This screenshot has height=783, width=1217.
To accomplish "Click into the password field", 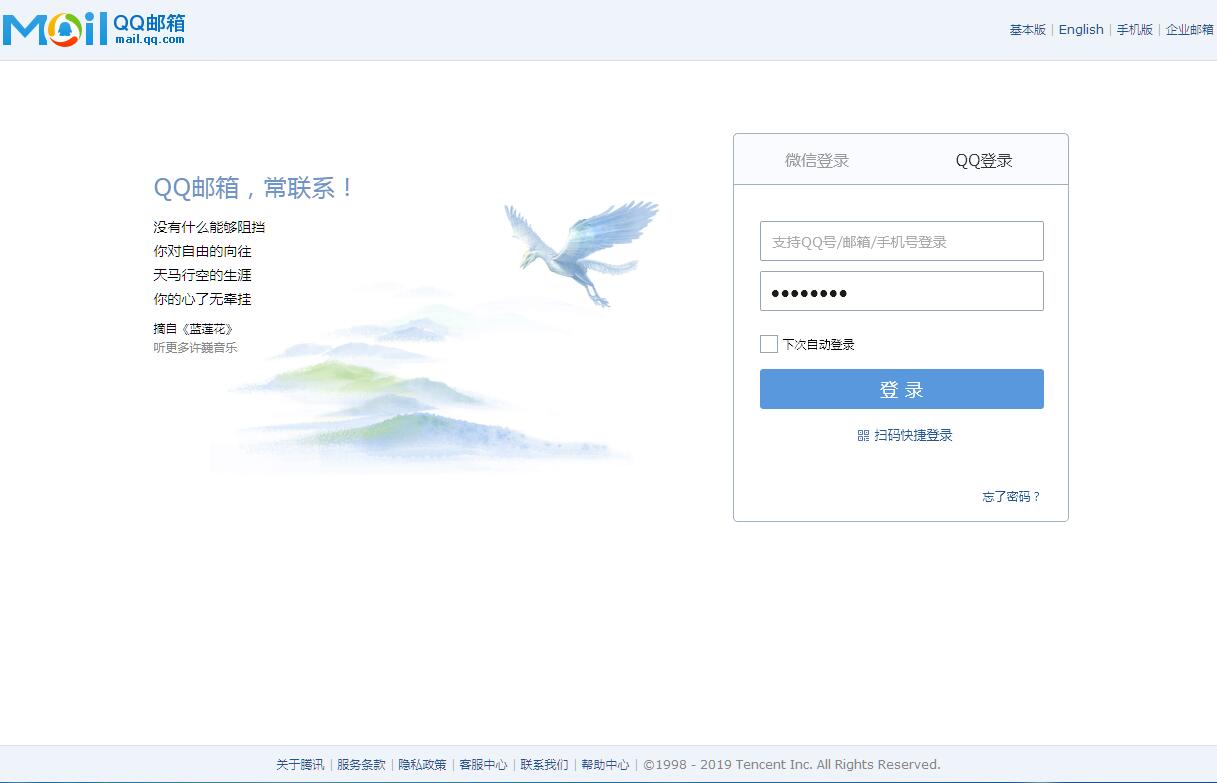I will click(901, 291).
